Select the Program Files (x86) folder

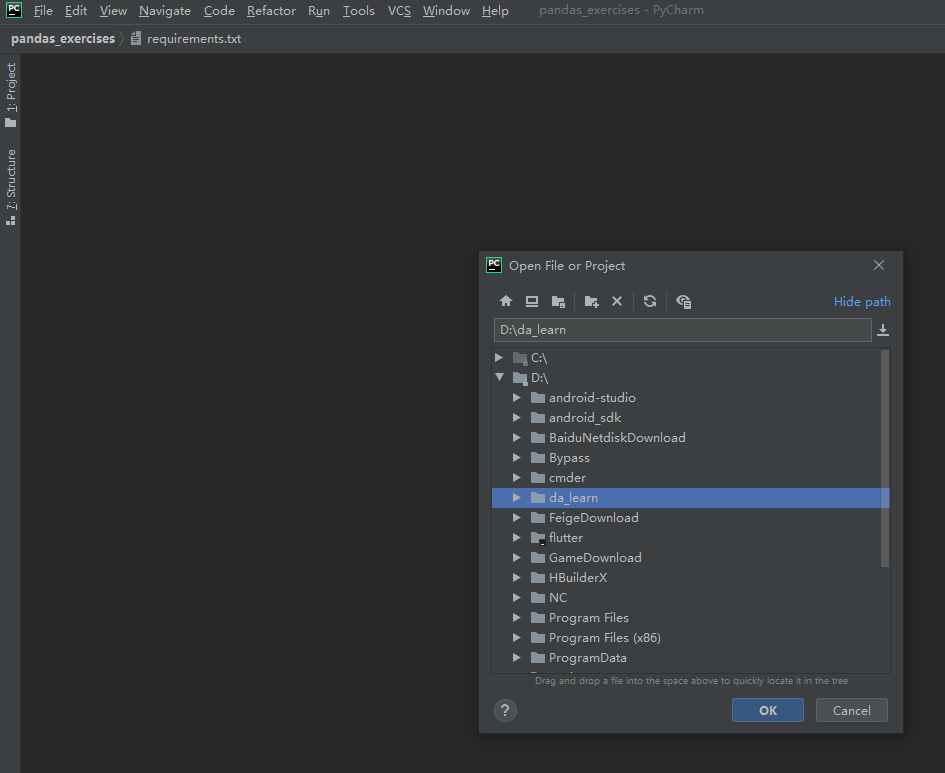(x=686, y=637)
